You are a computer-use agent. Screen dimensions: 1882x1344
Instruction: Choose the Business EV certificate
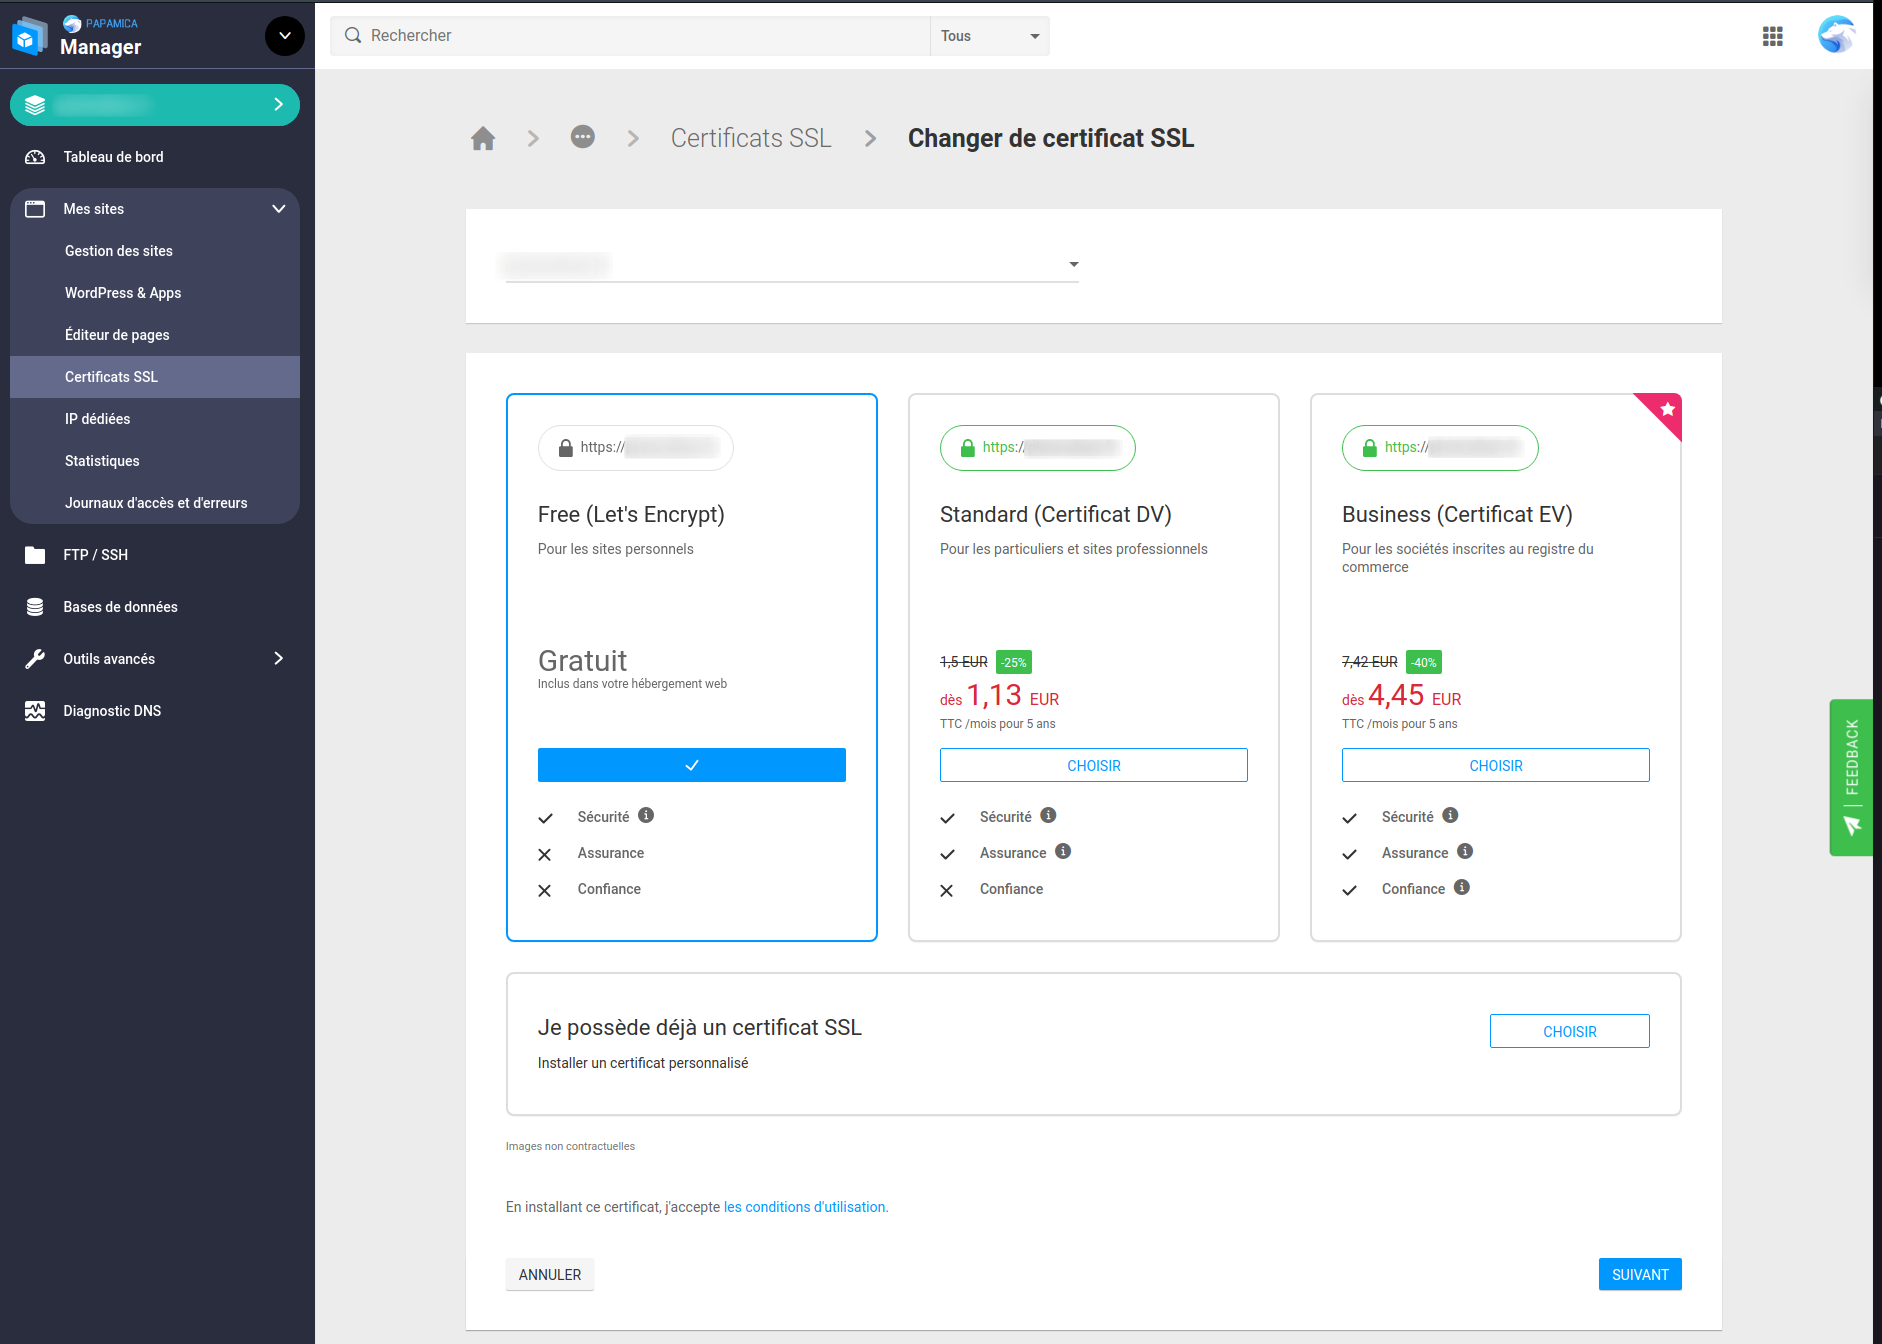click(x=1495, y=765)
